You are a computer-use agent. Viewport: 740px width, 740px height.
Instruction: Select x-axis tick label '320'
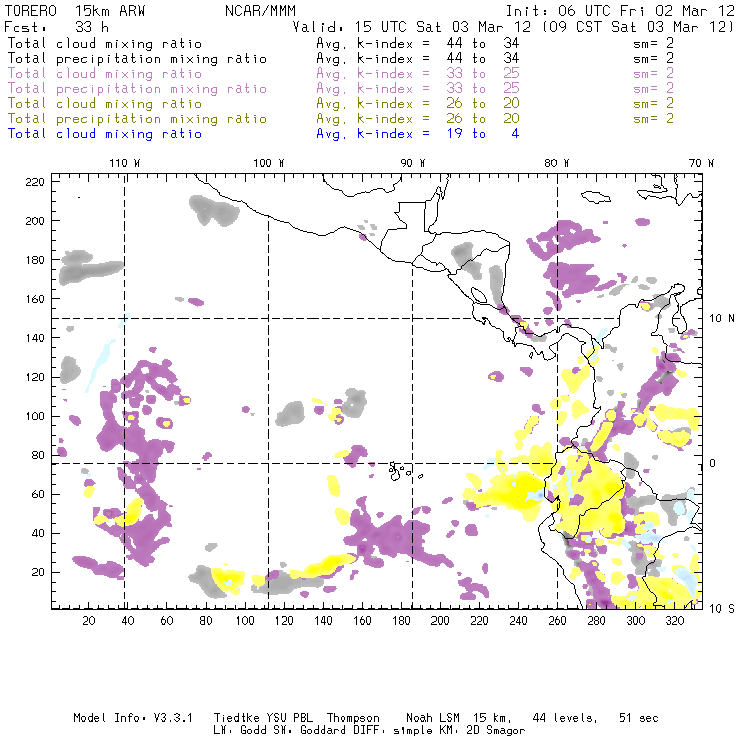pyautogui.click(x=675, y=621)
